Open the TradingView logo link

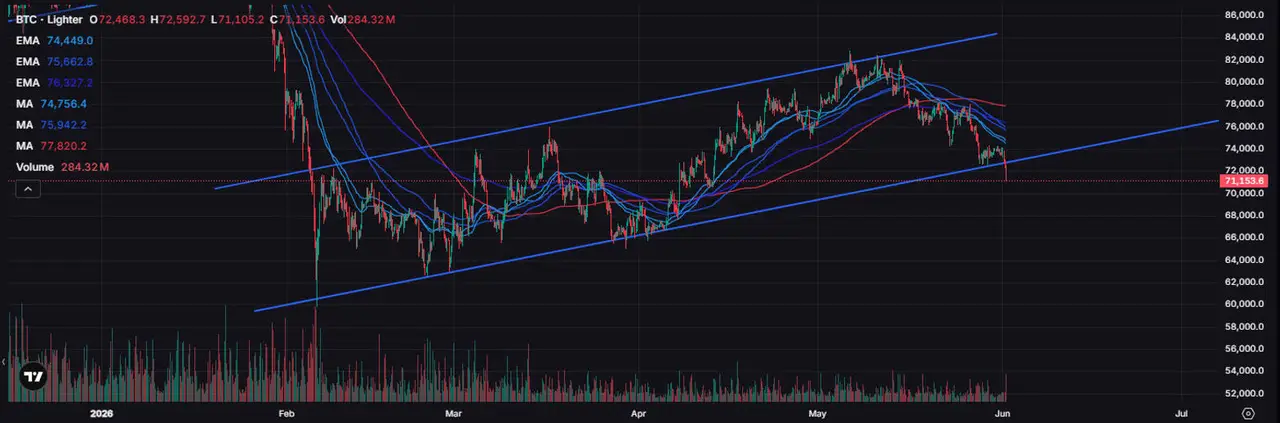[x=34, y=378]
